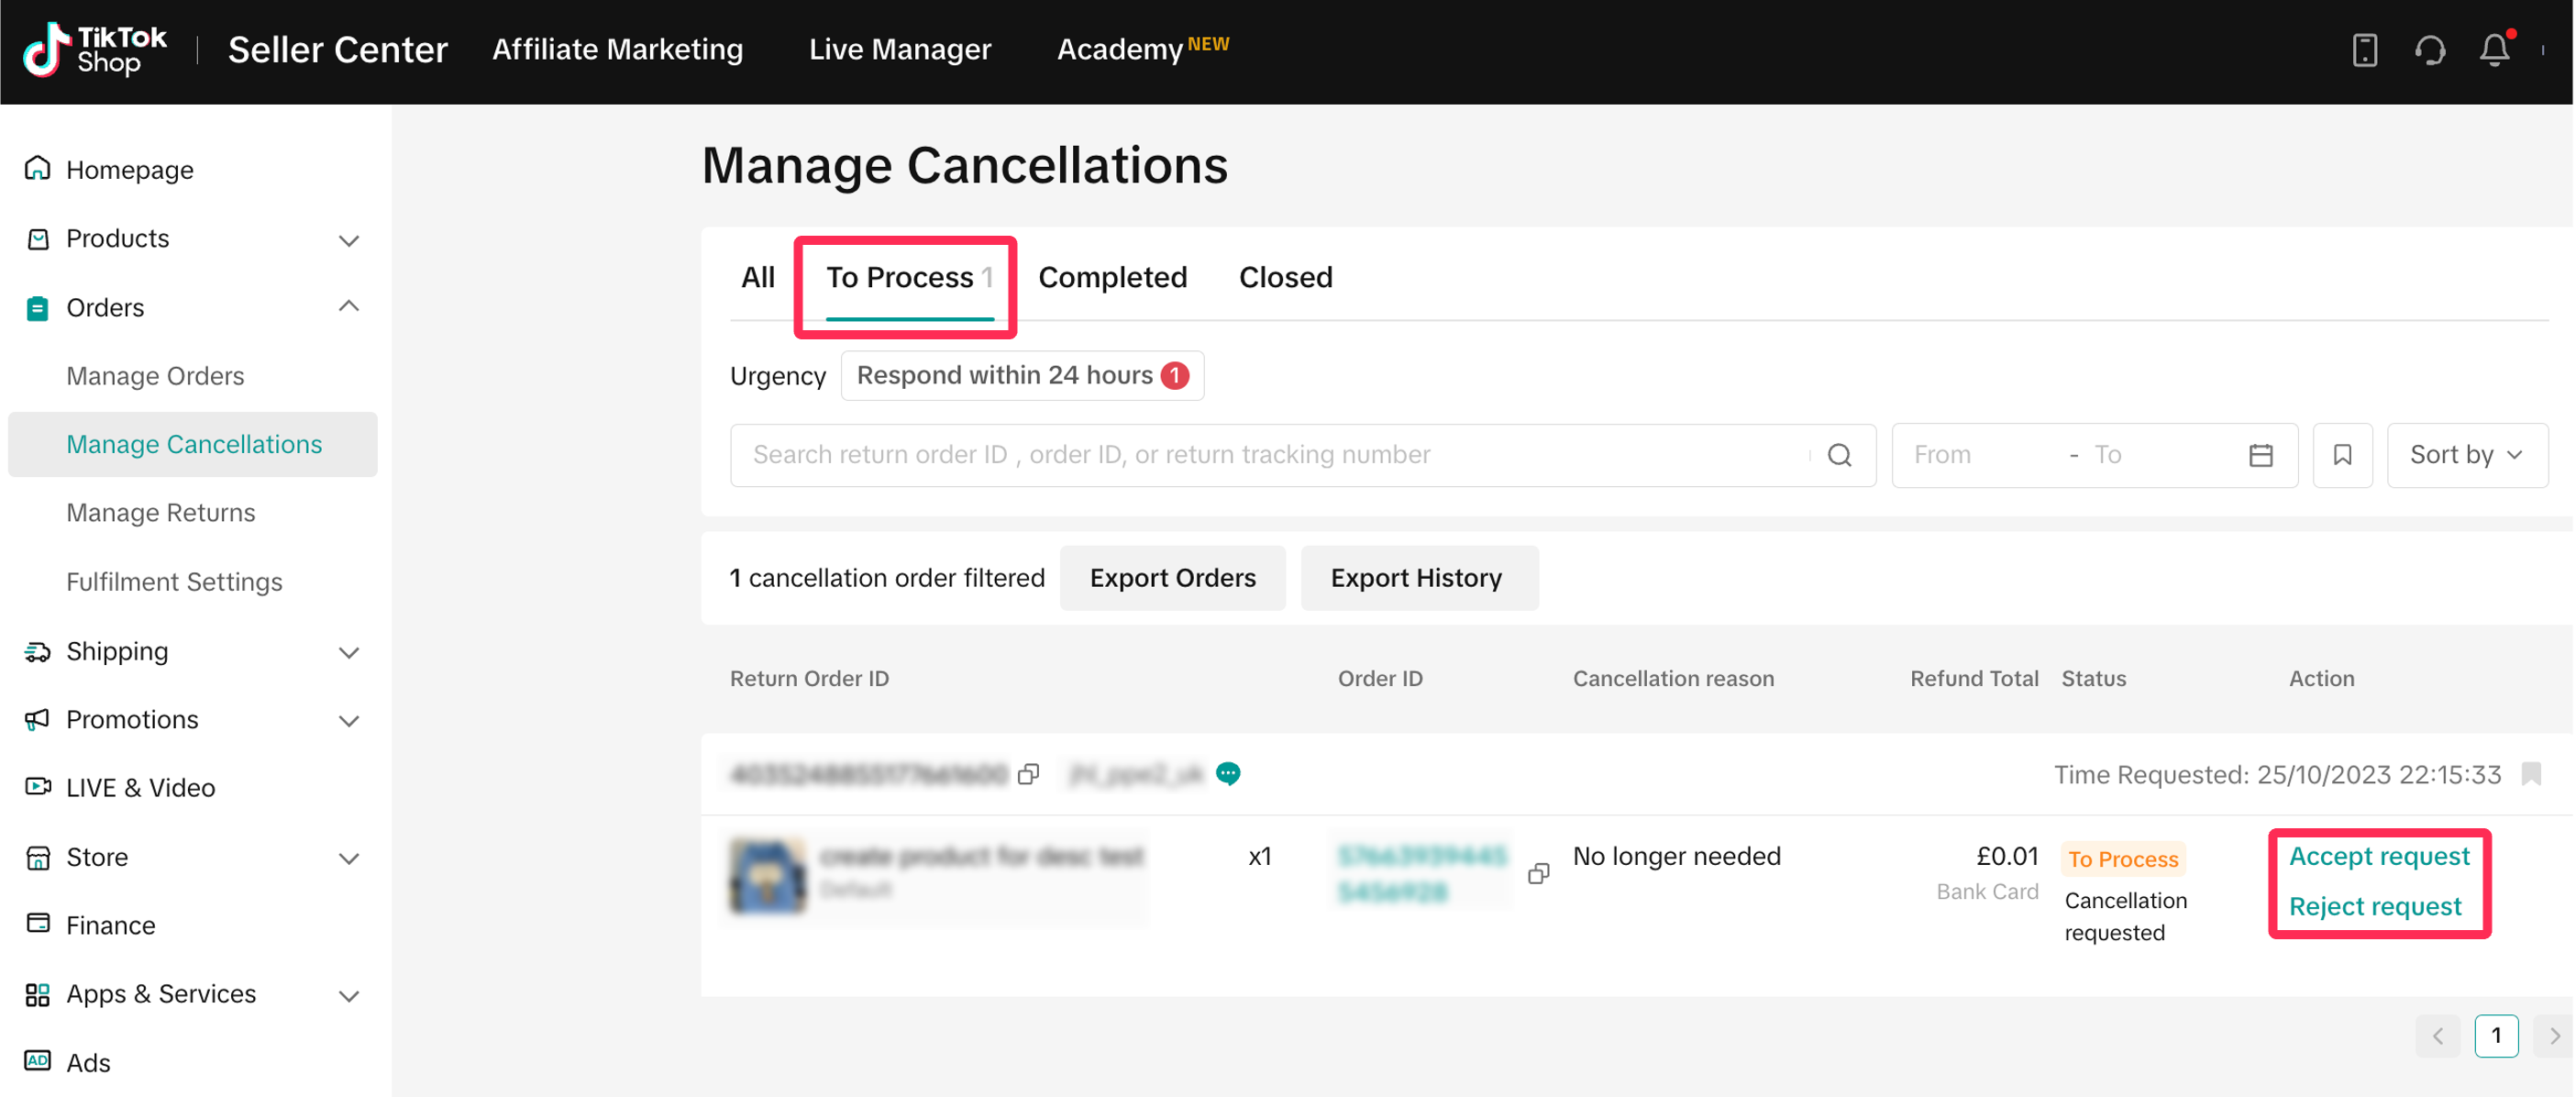
Task: Open the calendar date picker icon
Action: pyautogui.click(x=2260, y=455)
